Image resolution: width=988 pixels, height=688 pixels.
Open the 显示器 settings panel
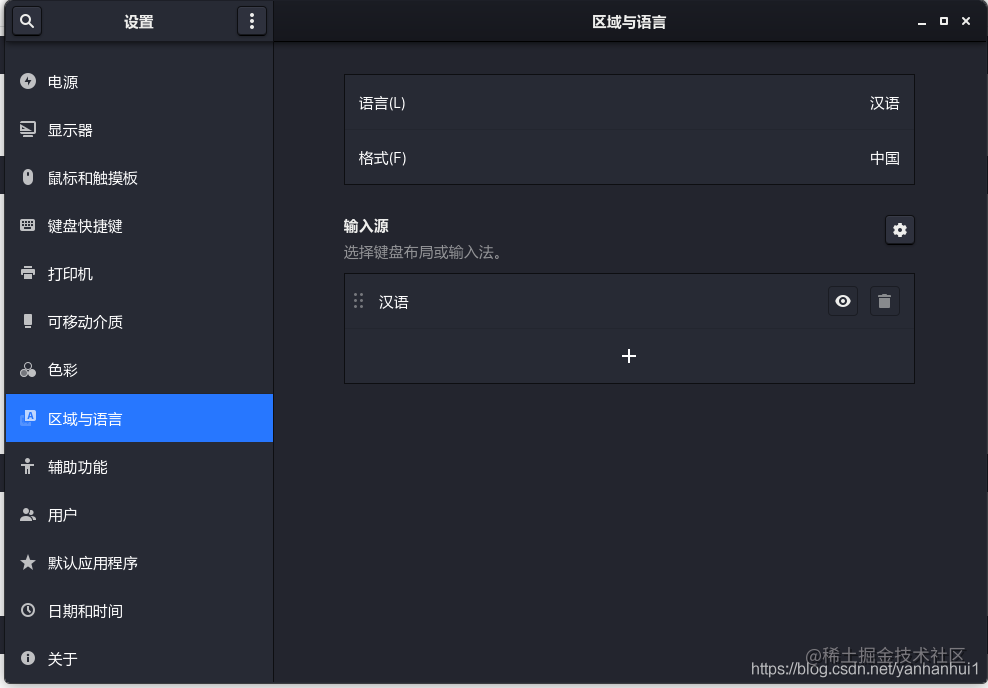139,130
